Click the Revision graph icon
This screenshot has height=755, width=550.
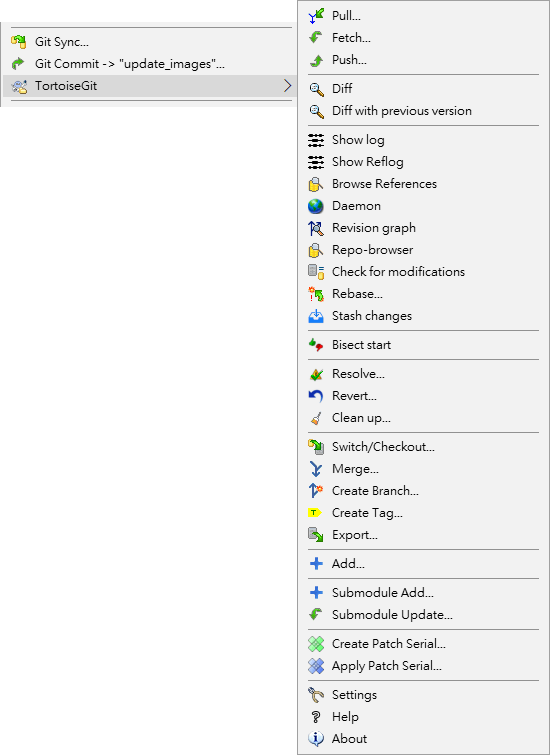[x=316, y=228]
